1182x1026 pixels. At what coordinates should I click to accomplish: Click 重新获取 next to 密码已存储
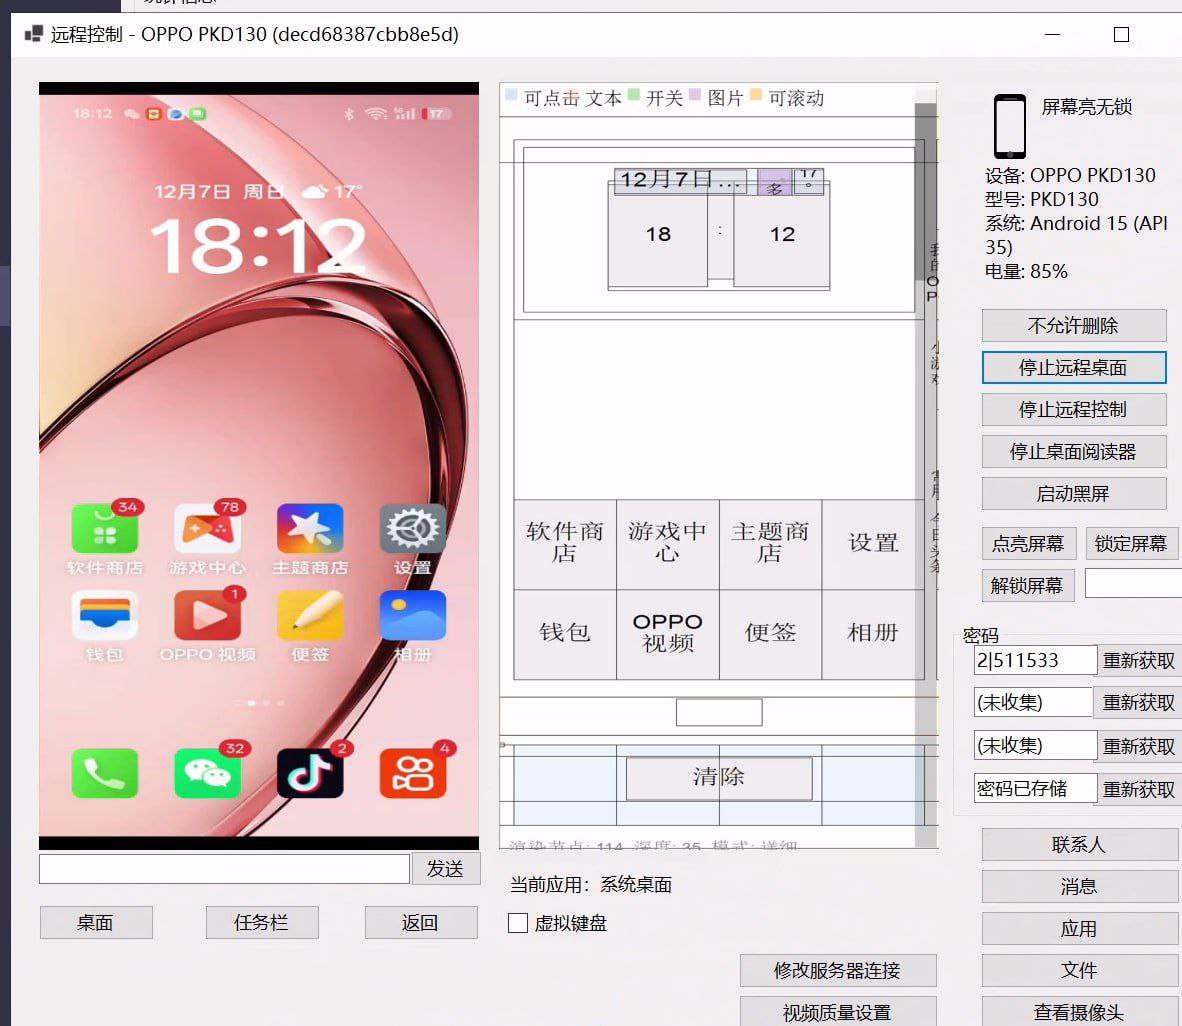tap(1139, 788)
